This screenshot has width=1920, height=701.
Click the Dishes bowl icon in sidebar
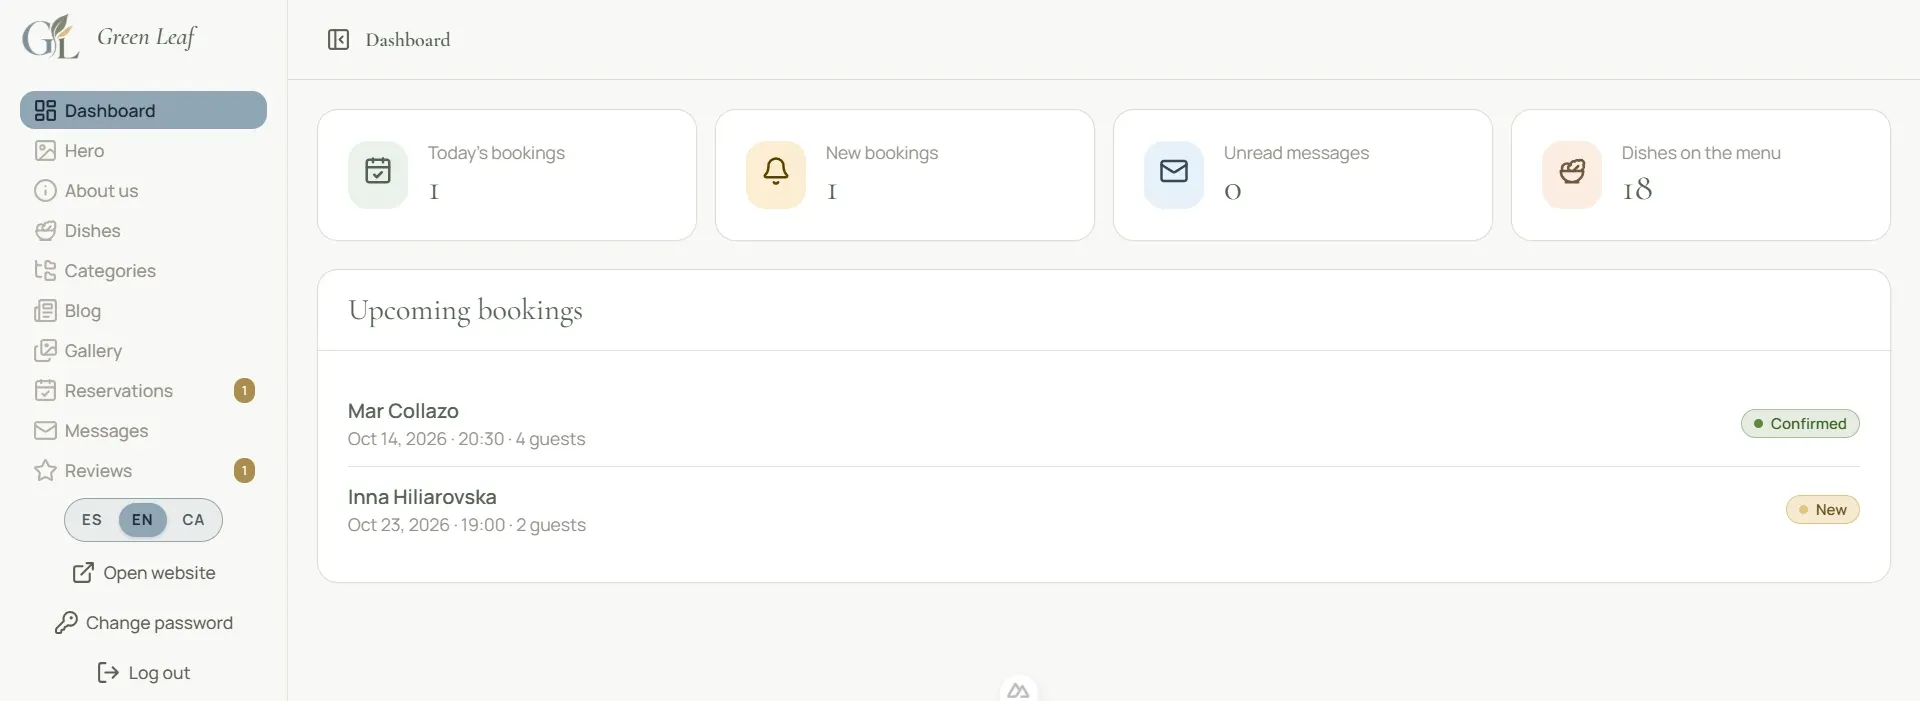45,230
